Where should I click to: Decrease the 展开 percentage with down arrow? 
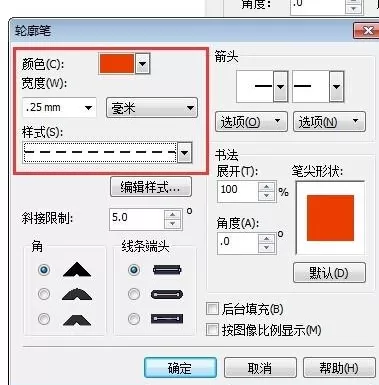267,196
